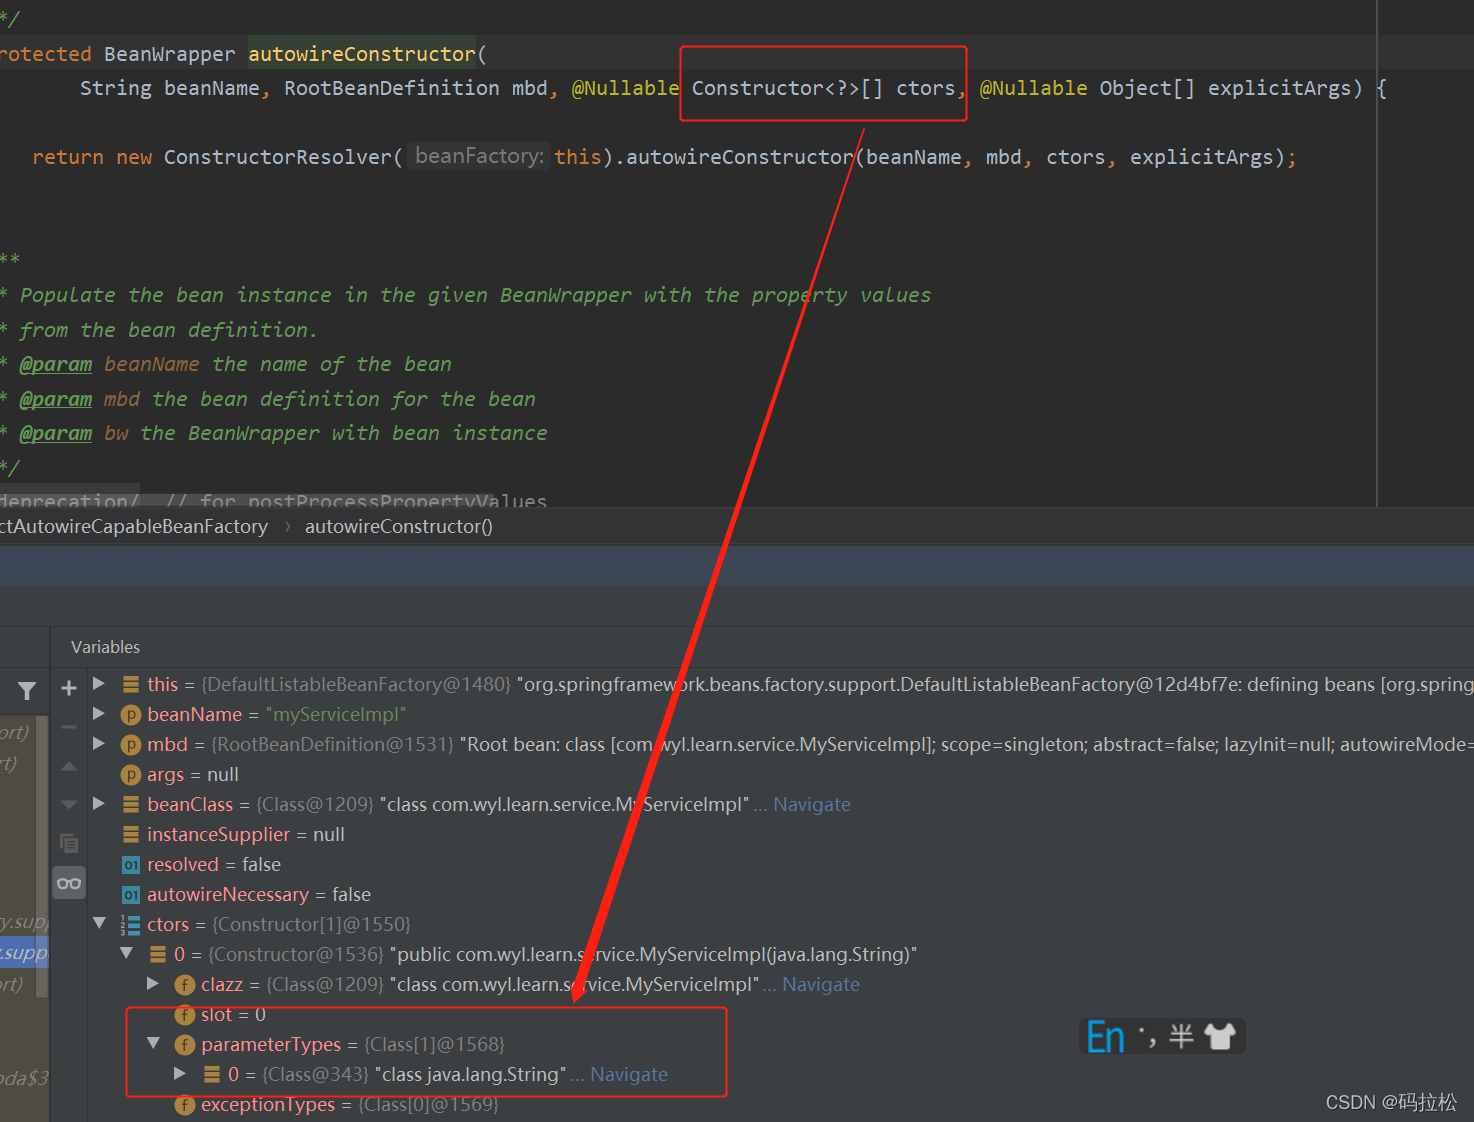
Task: Add a new watch with plus icon
Action: [x=69, y=688]
